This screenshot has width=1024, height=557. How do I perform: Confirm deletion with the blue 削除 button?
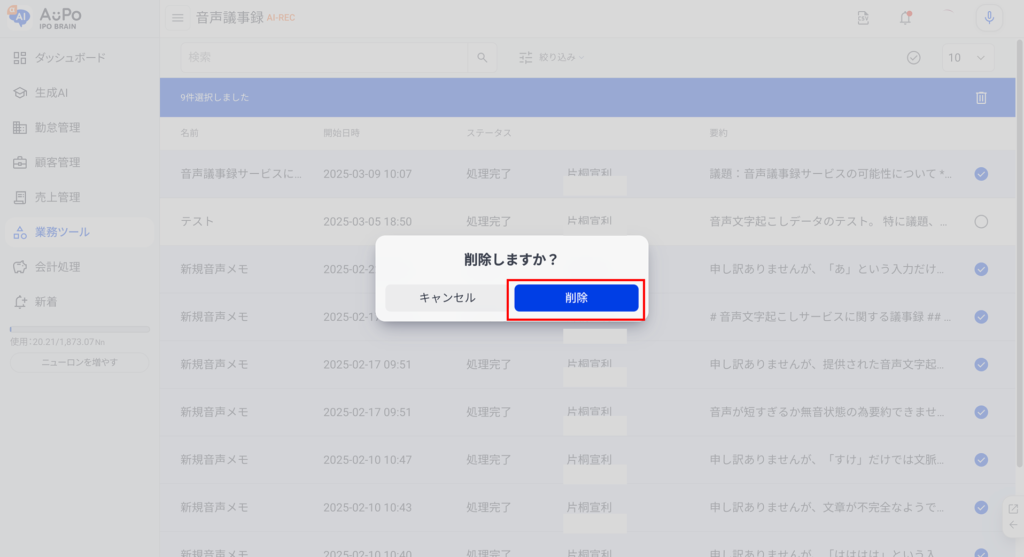tap(576, 298)
